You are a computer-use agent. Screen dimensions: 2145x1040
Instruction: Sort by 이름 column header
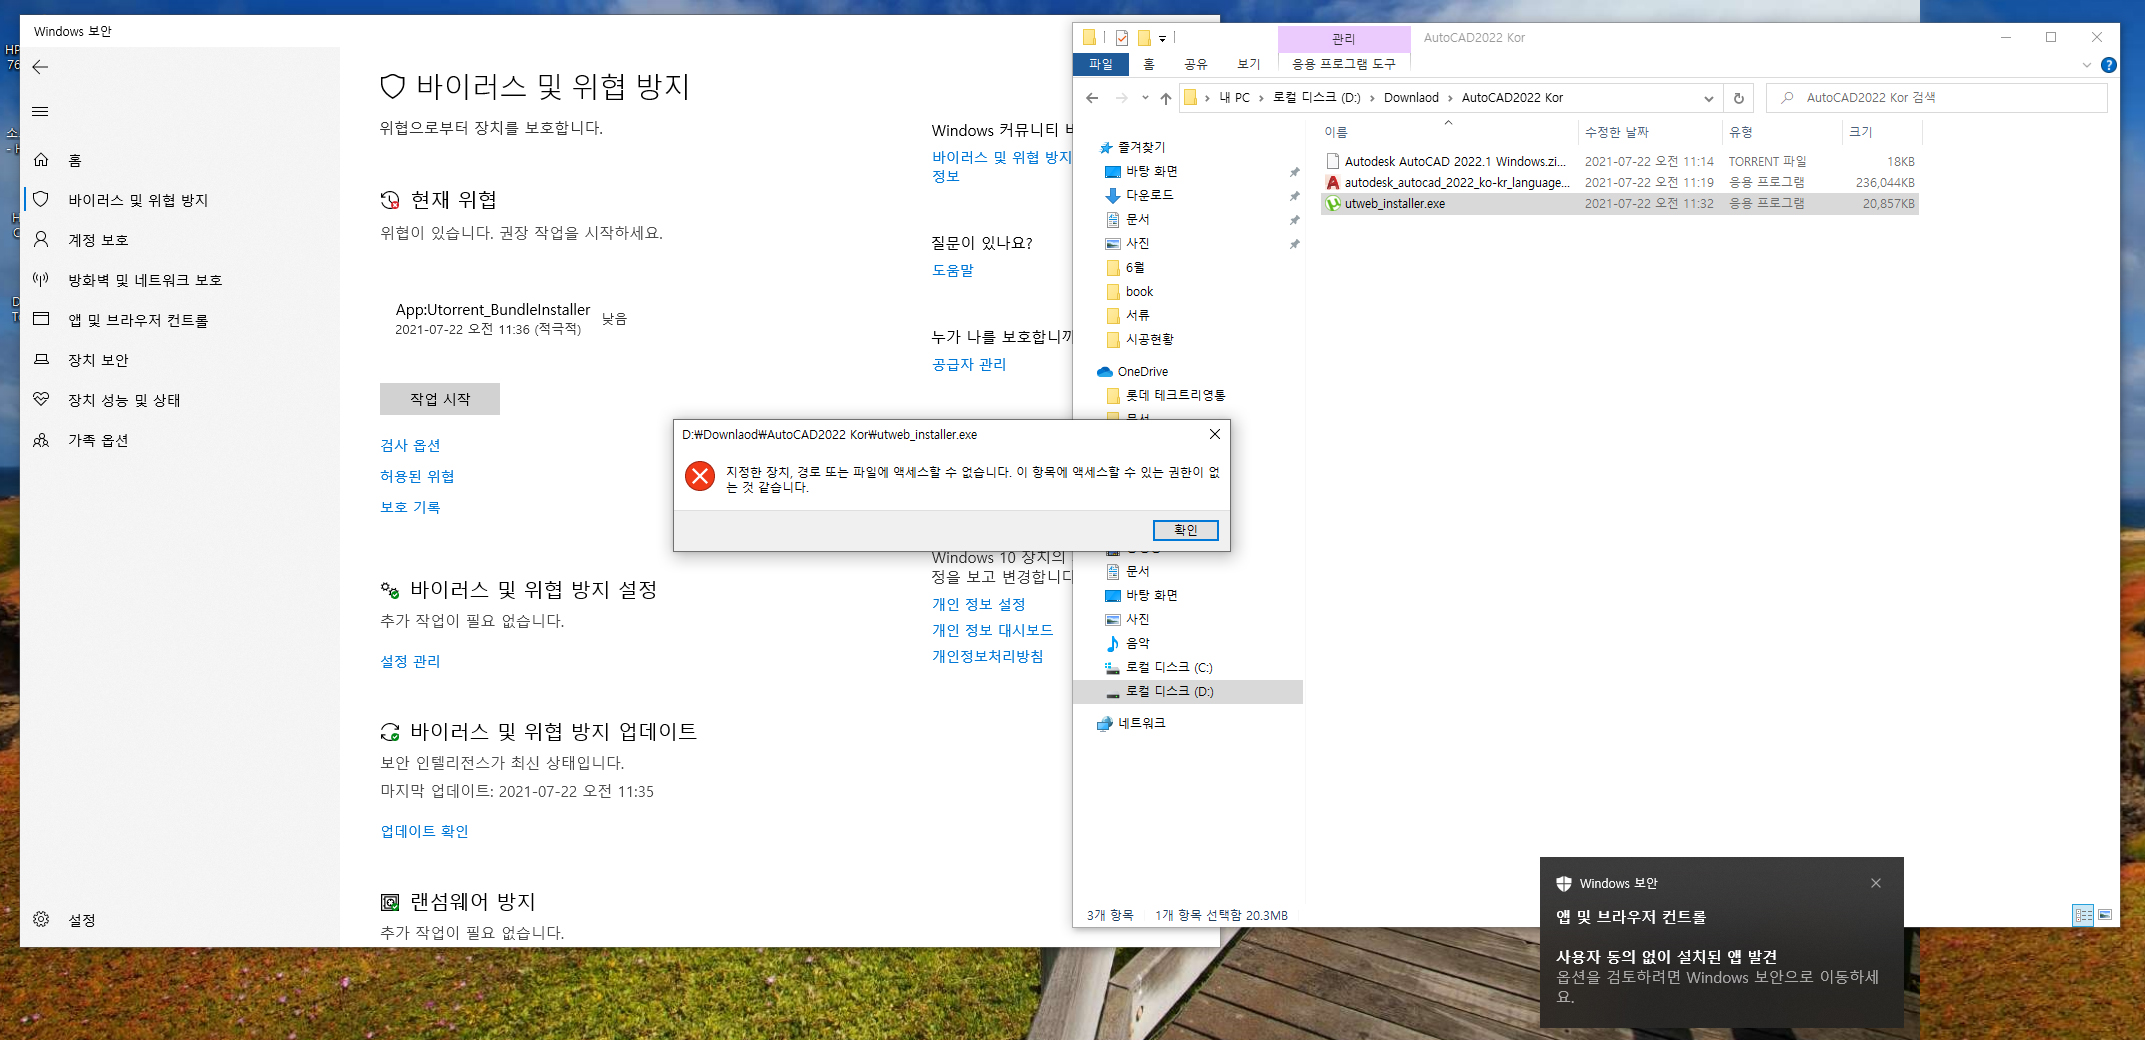1449,132
